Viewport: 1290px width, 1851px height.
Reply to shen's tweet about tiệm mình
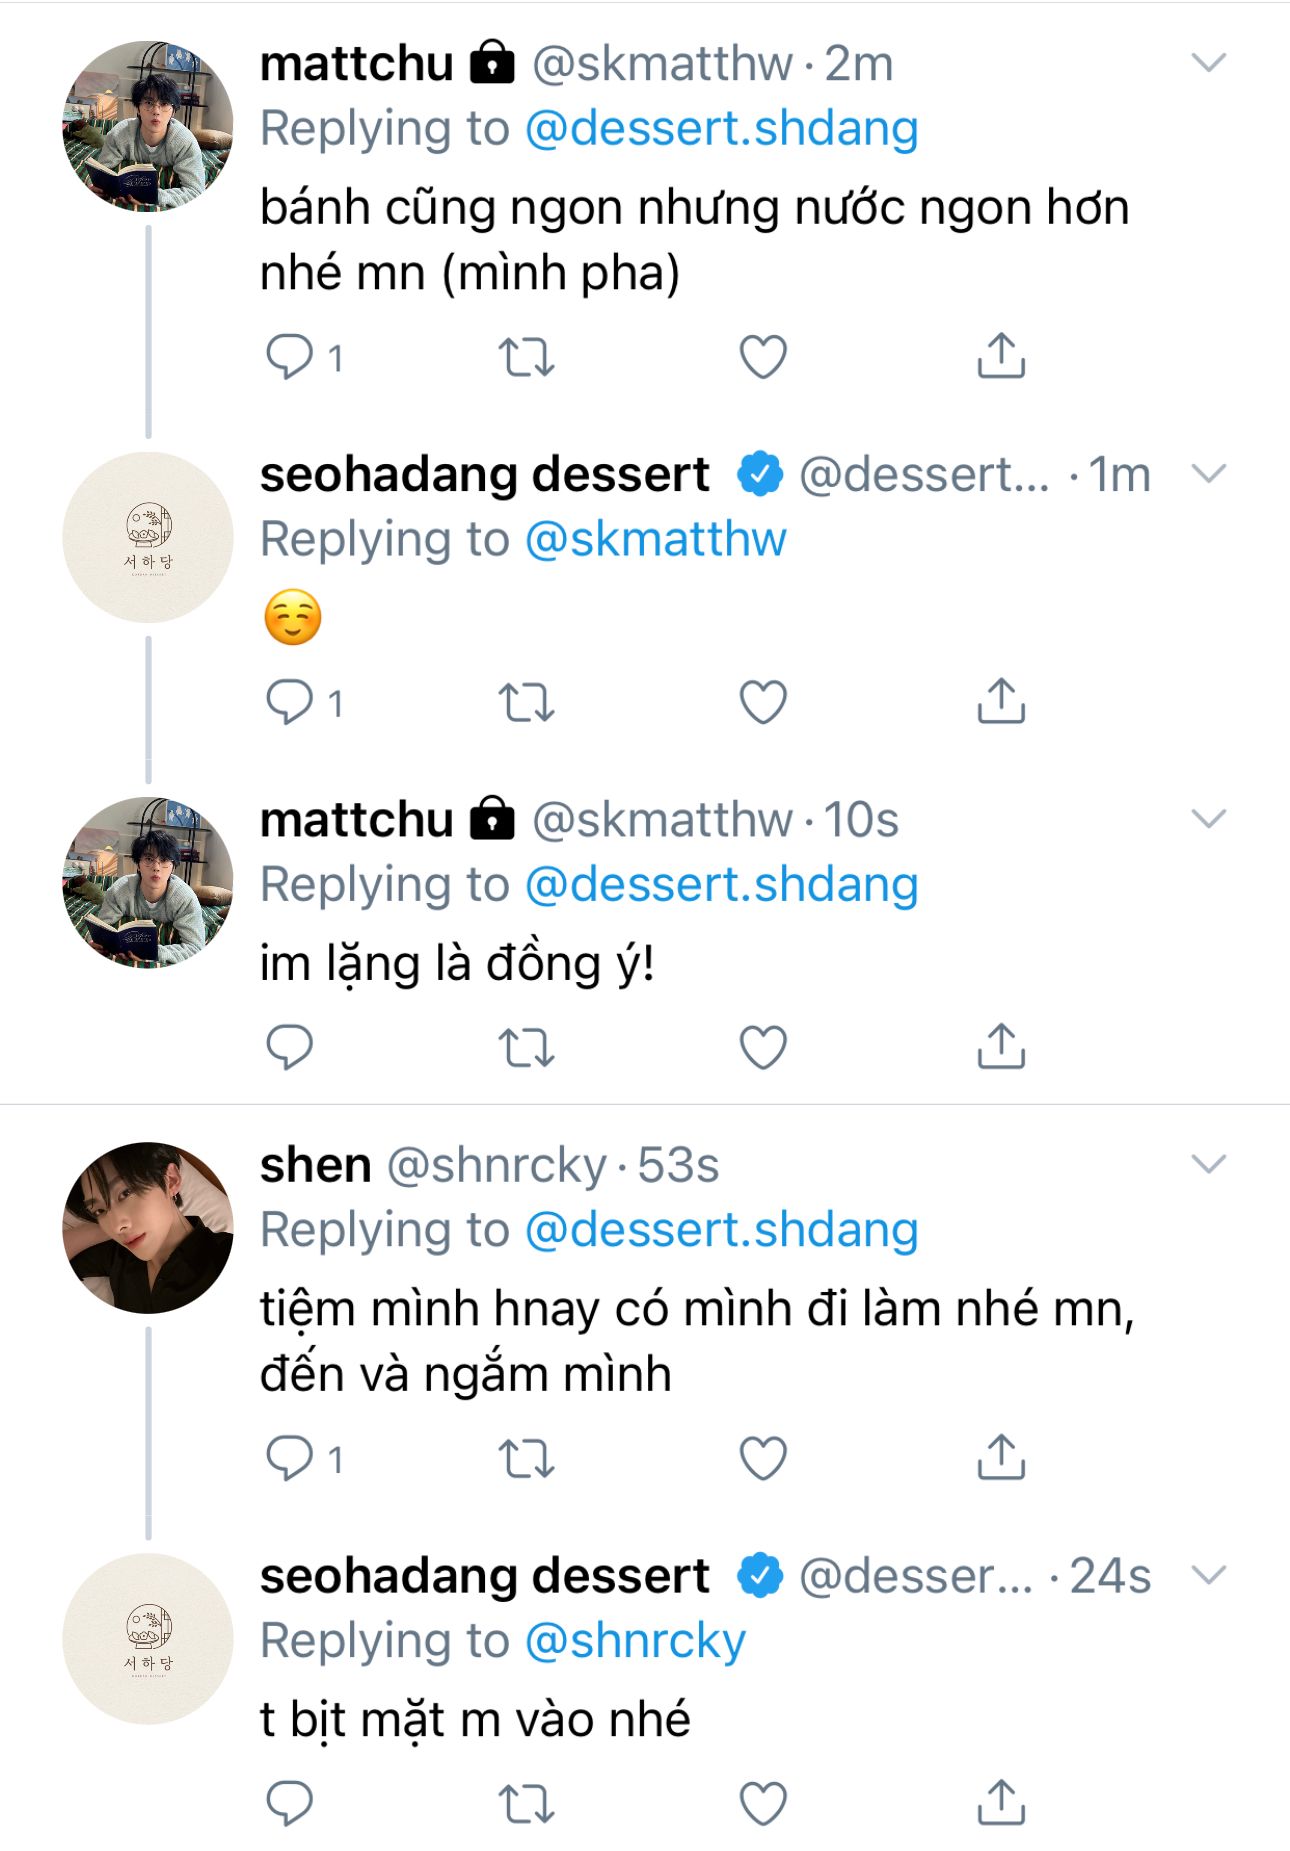pos(290,1458)
